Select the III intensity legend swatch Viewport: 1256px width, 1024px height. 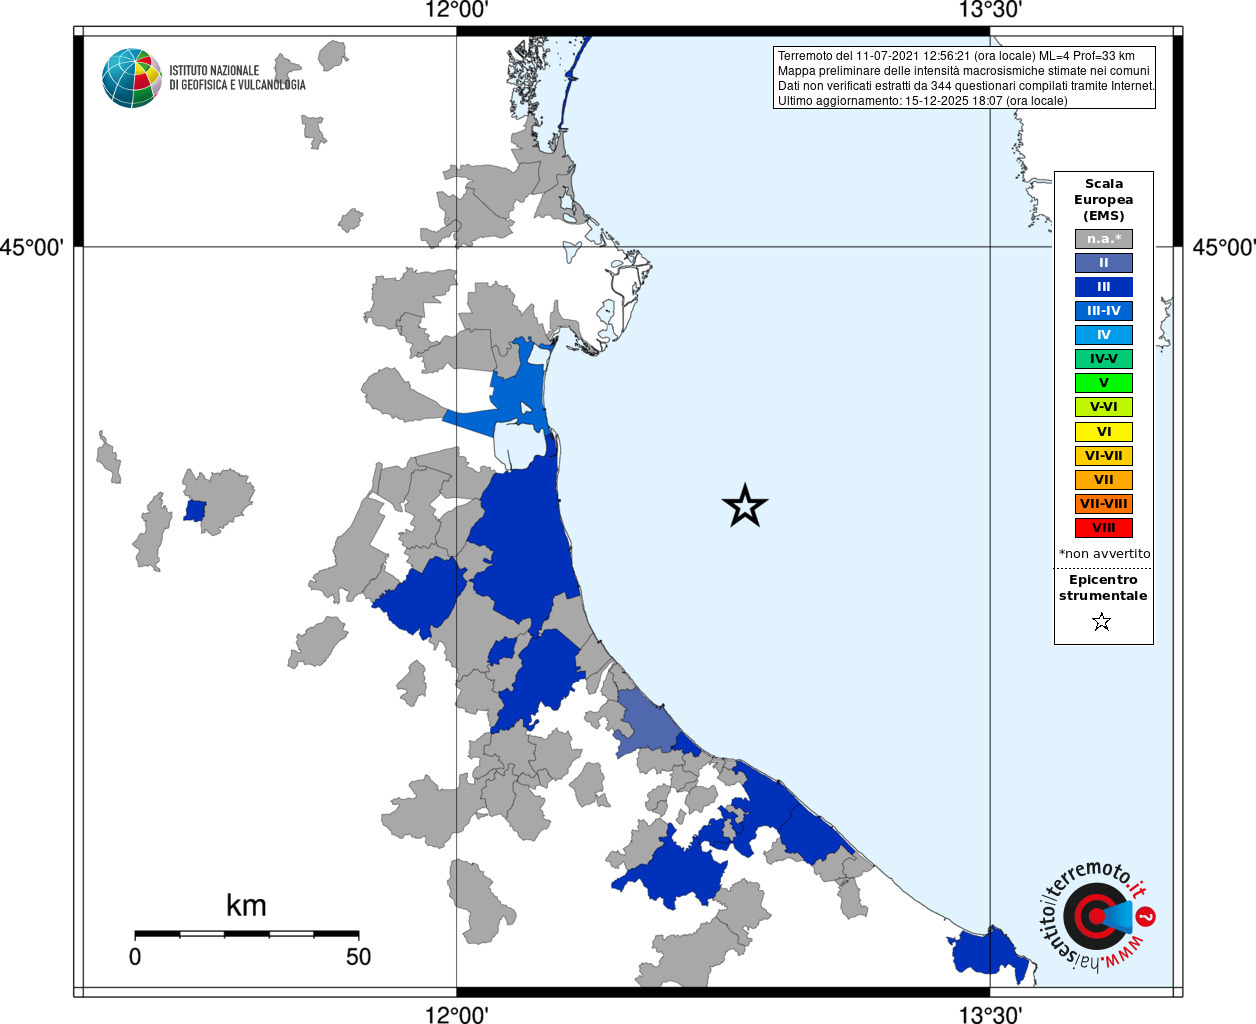(1104, 287)
